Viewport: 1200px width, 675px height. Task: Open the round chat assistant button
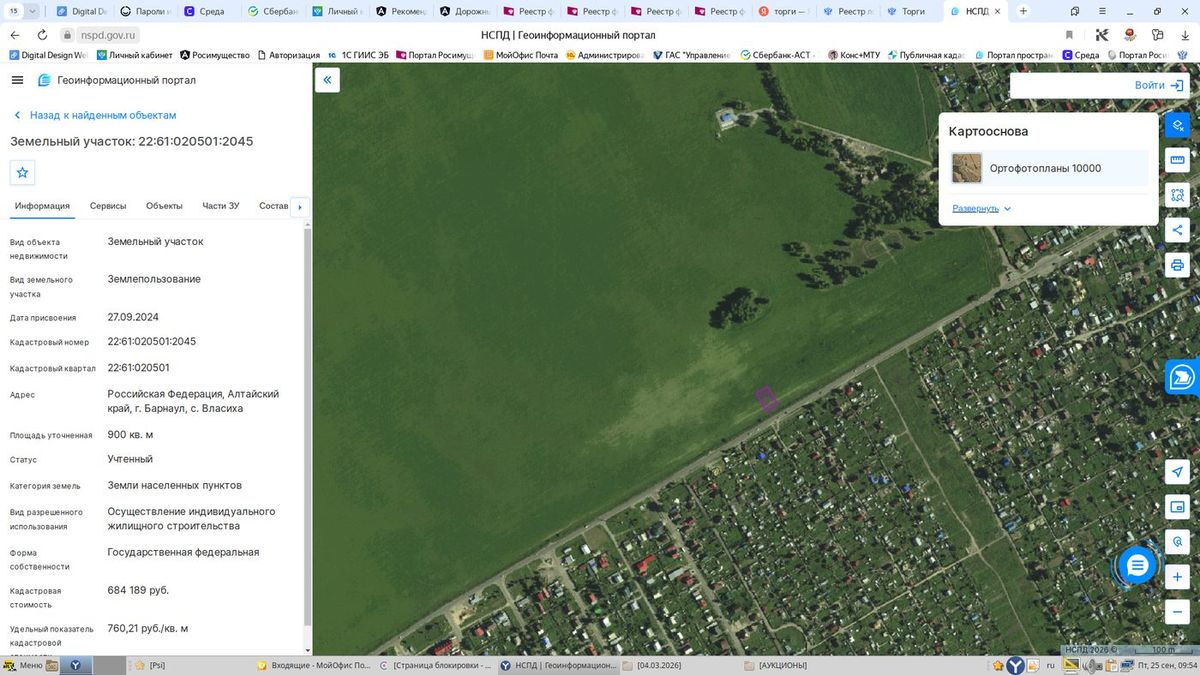(x=1137, y=566)
